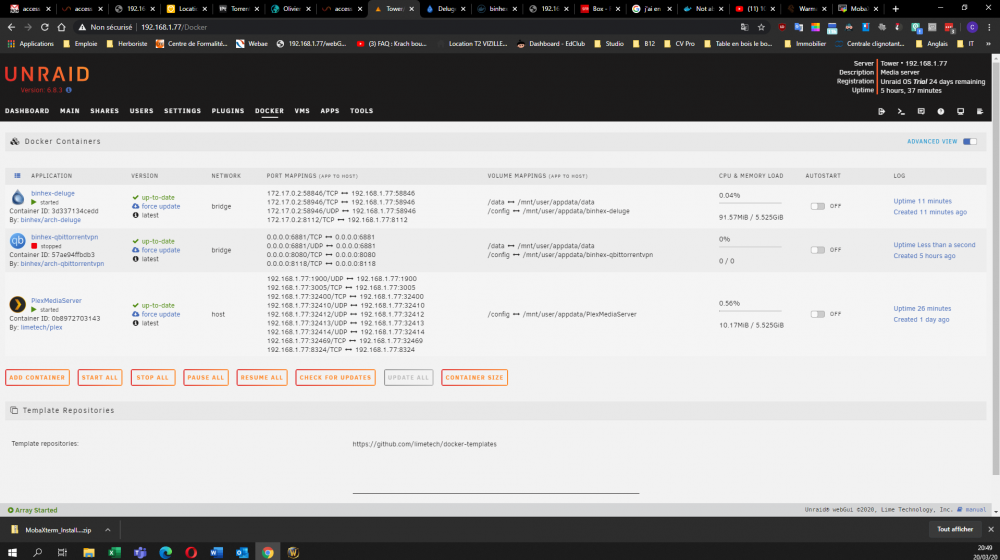This screenshot has width=1000, height=560.
Task: Open the Chrome three-dot menu
Action: 989,27
